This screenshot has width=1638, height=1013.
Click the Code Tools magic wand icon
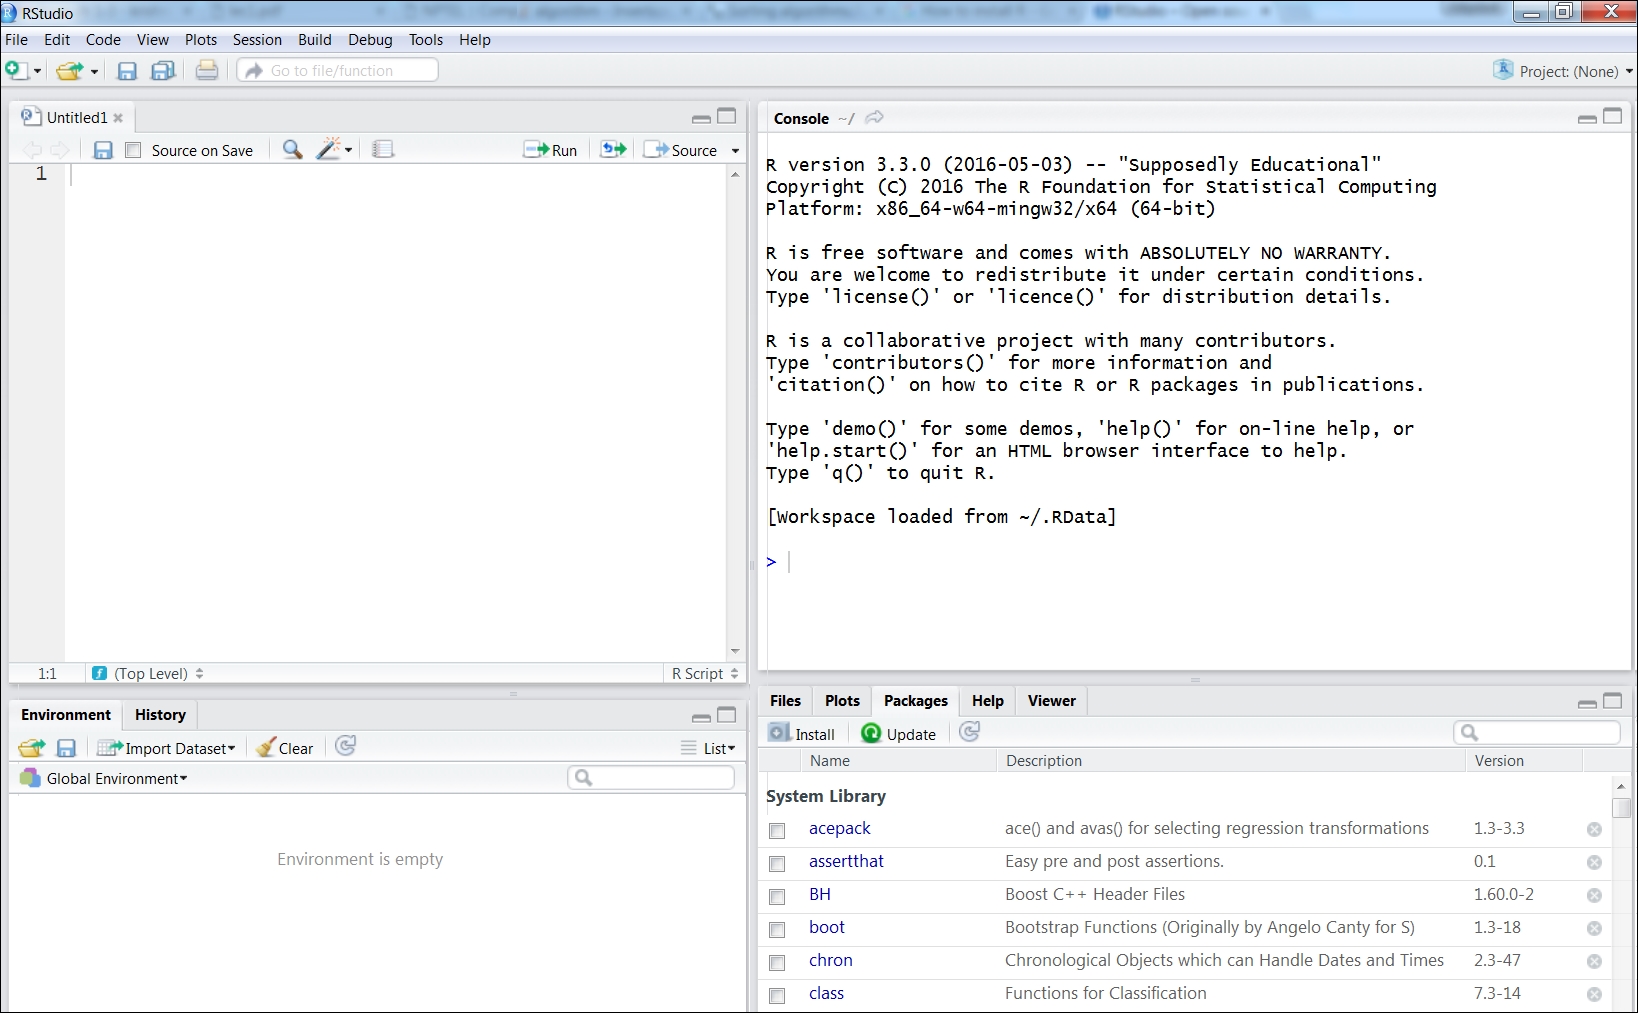pos(329,150)
